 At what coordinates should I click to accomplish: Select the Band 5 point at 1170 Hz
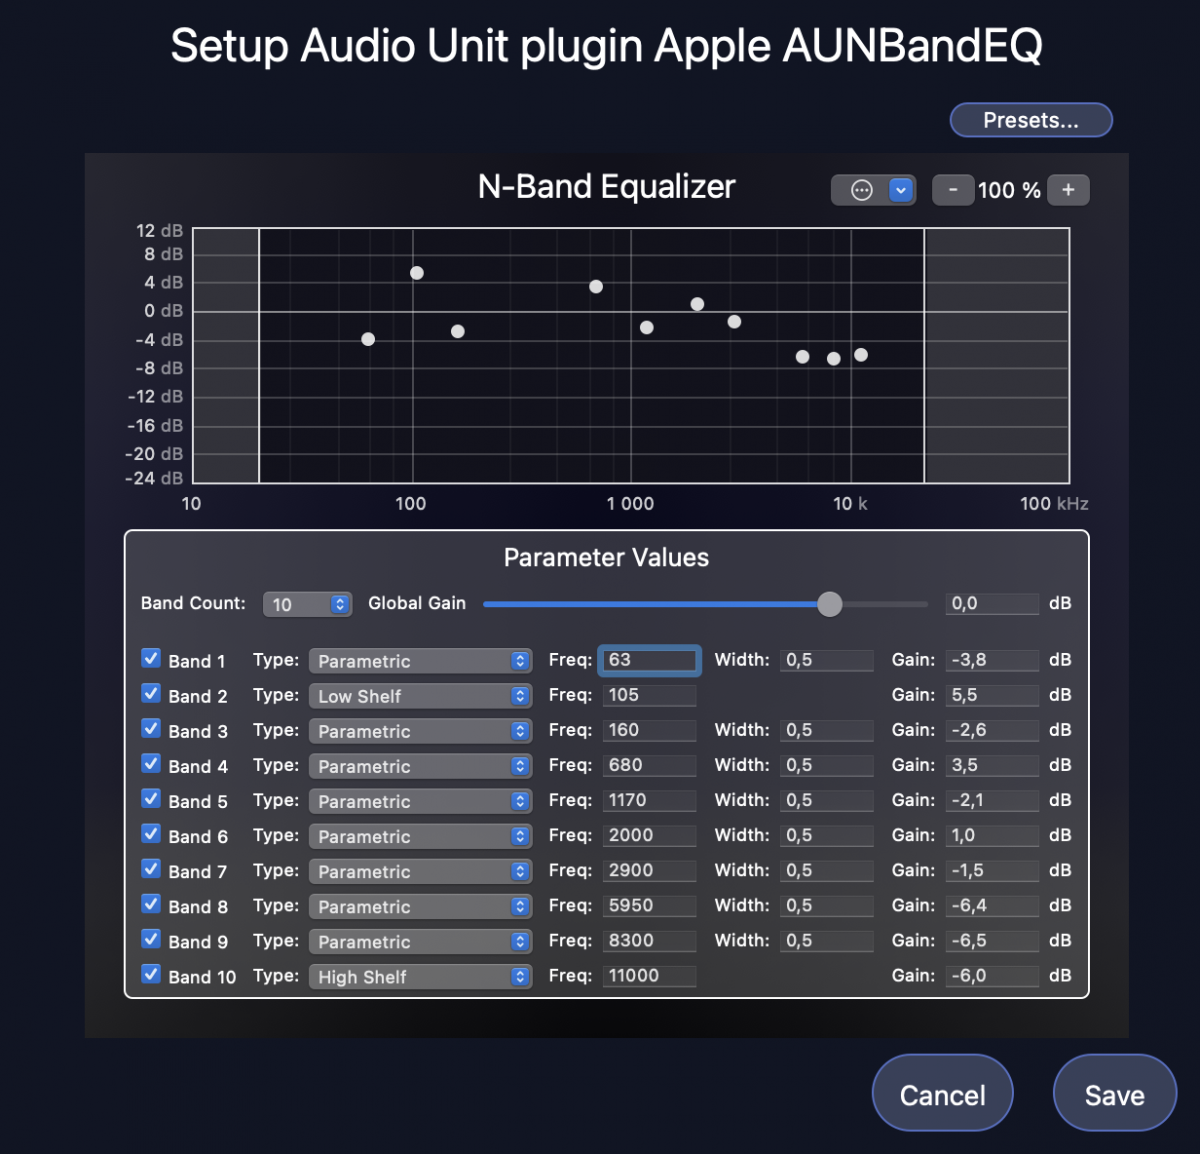click(647, 327)
